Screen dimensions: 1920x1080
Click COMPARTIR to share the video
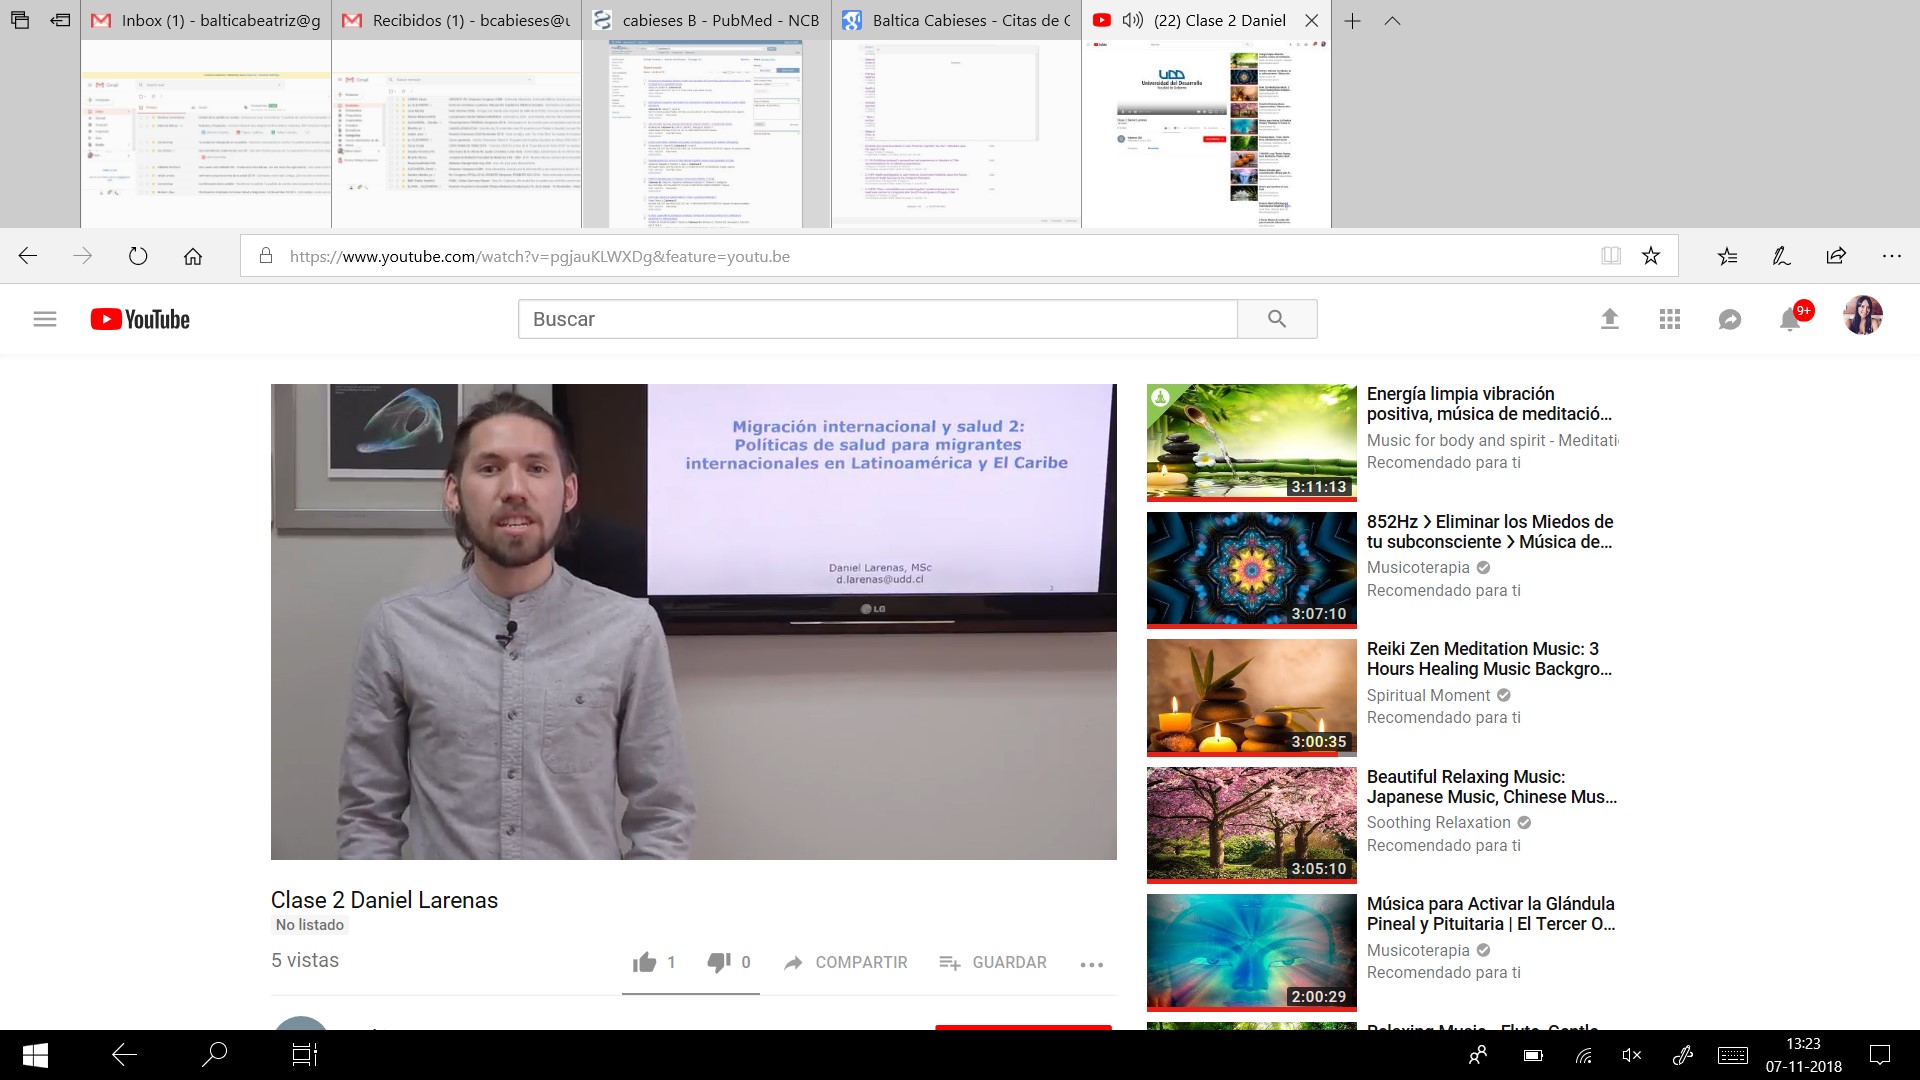(846, 962)
